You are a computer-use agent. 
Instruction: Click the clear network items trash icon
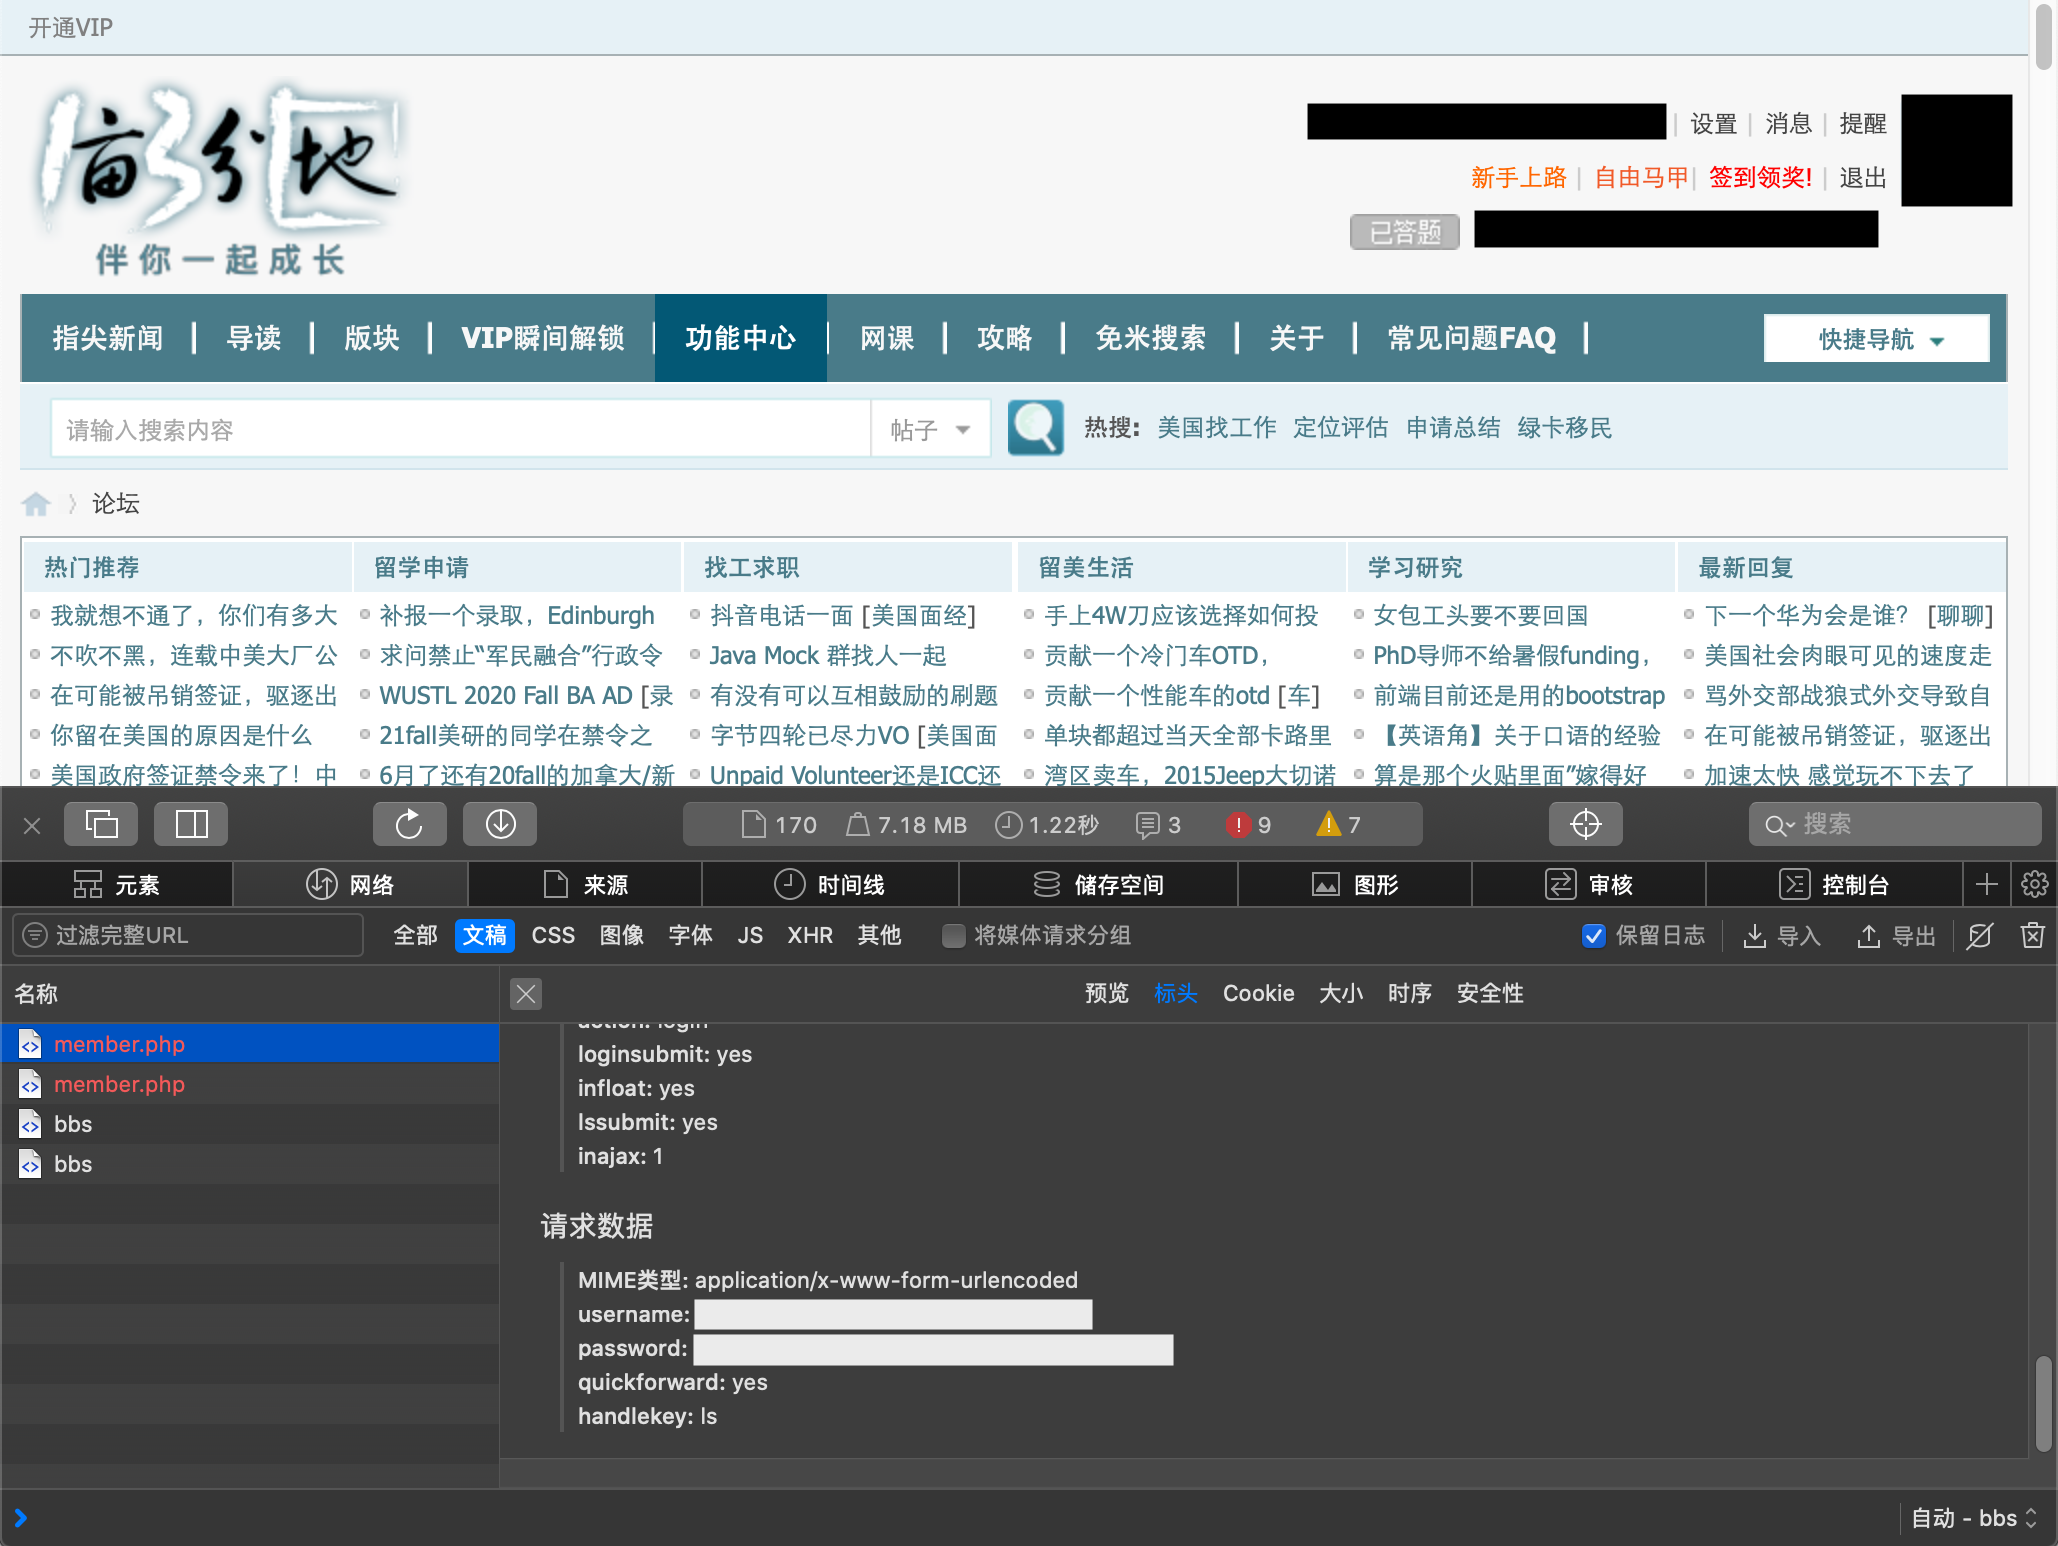point(2032,935)
